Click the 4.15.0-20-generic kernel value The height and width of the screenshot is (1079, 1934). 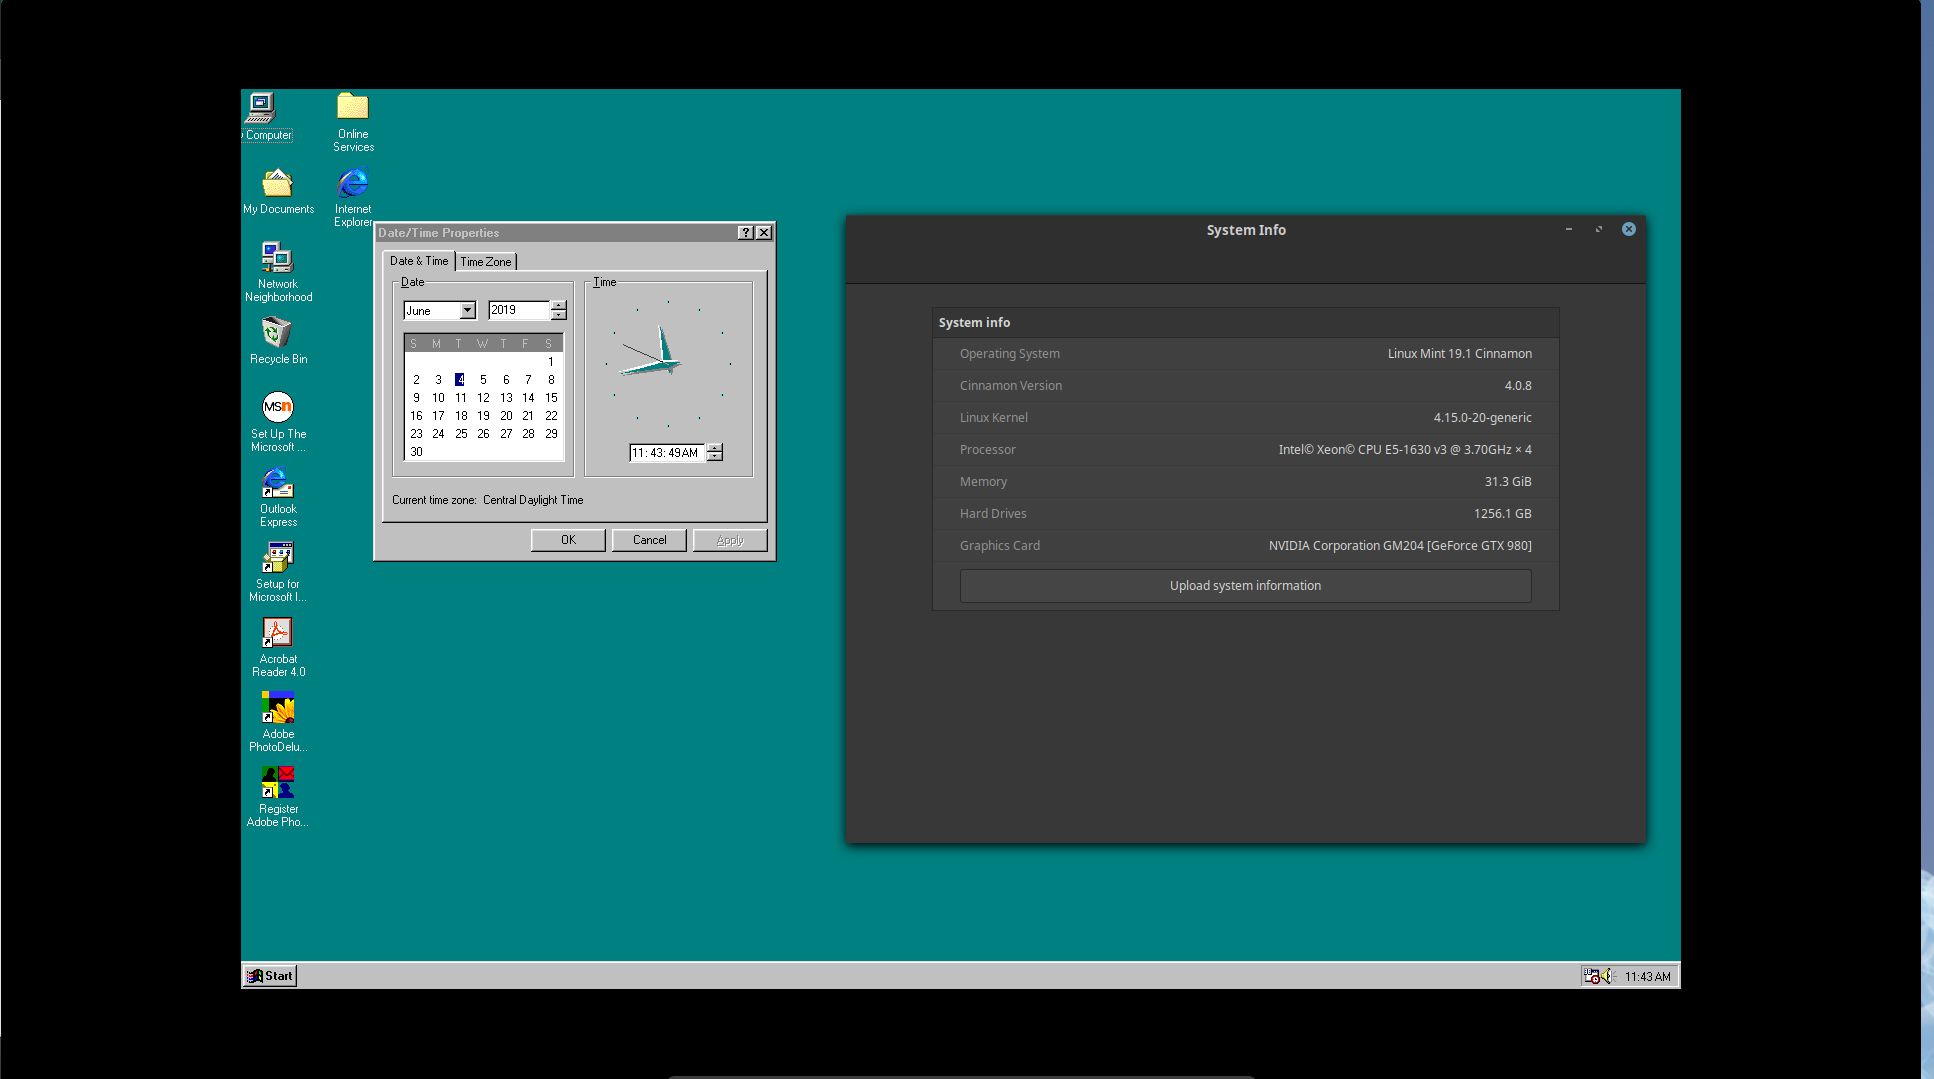[1482, 418]
